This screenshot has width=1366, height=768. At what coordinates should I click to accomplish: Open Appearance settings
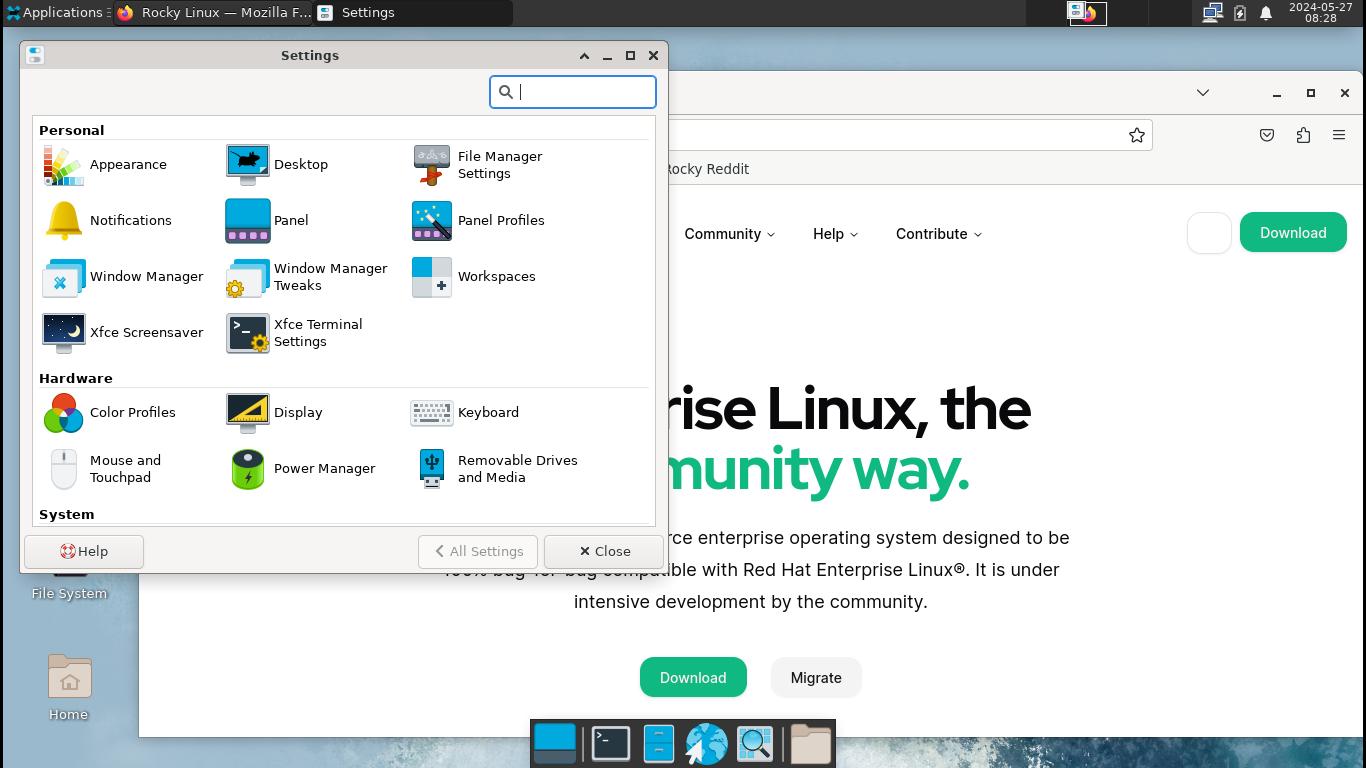[105, 165]
